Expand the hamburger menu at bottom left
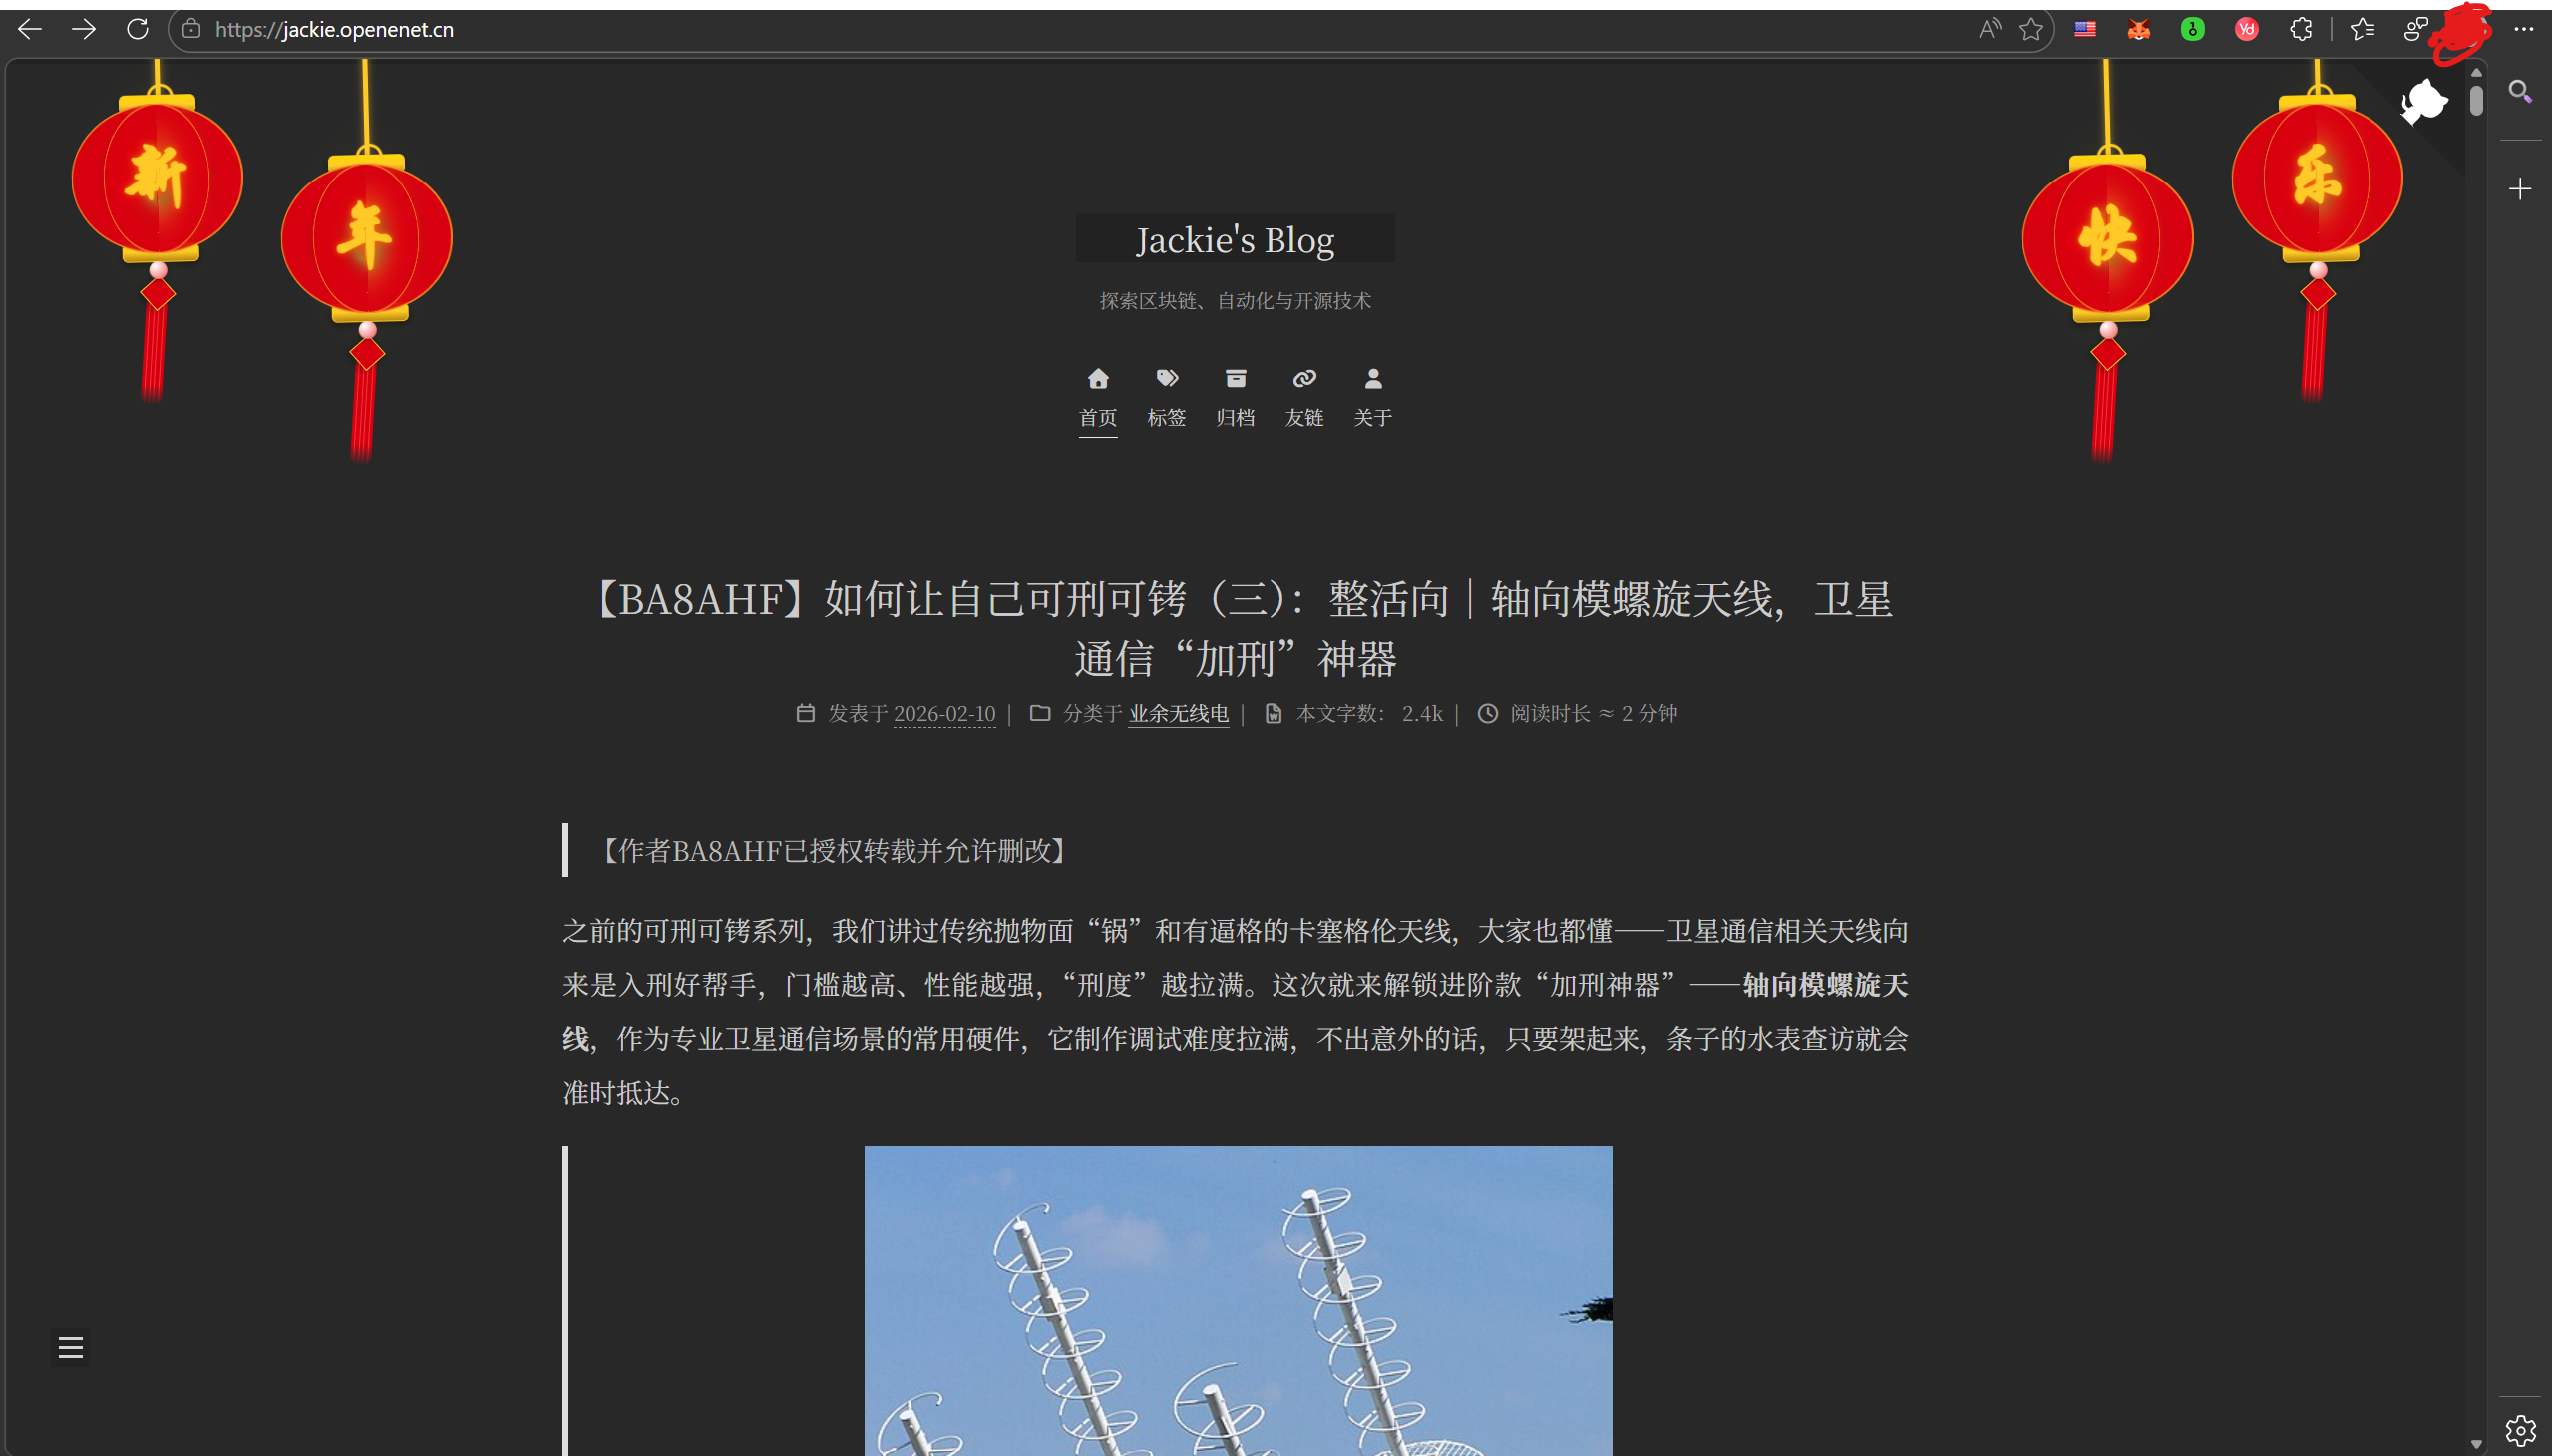This screenshot has width=2552, height=1456. (x=71, y=1347)
